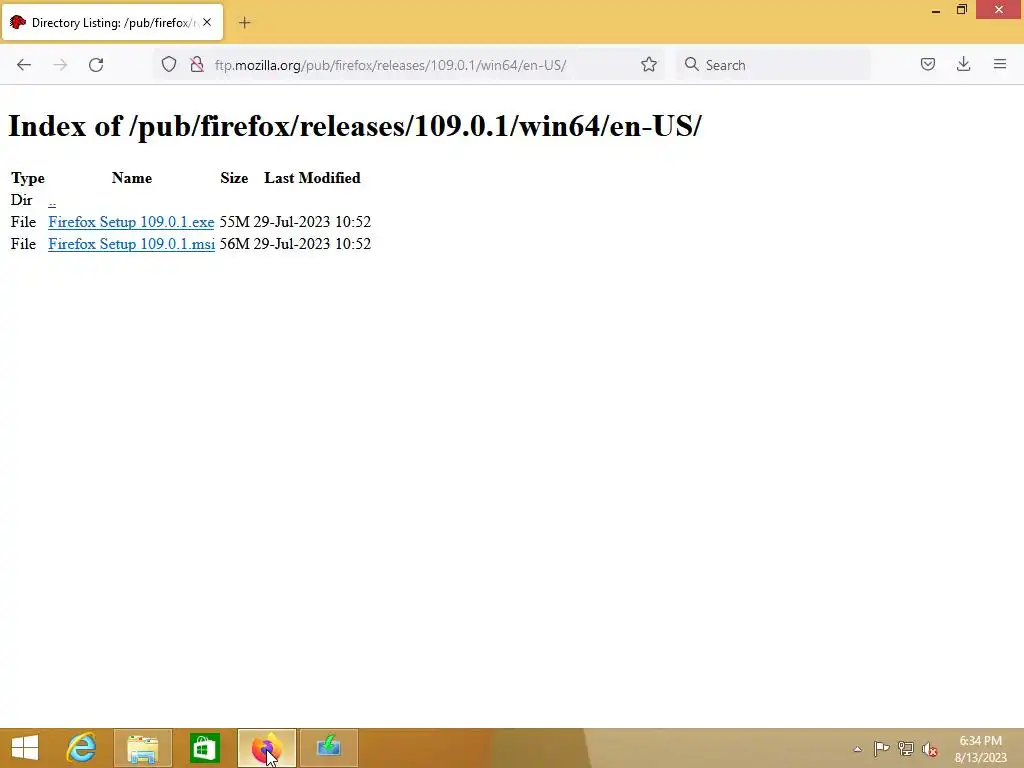1024x768 pixels.
Task: Focus the Search box
Action: (x=773, y=65)
